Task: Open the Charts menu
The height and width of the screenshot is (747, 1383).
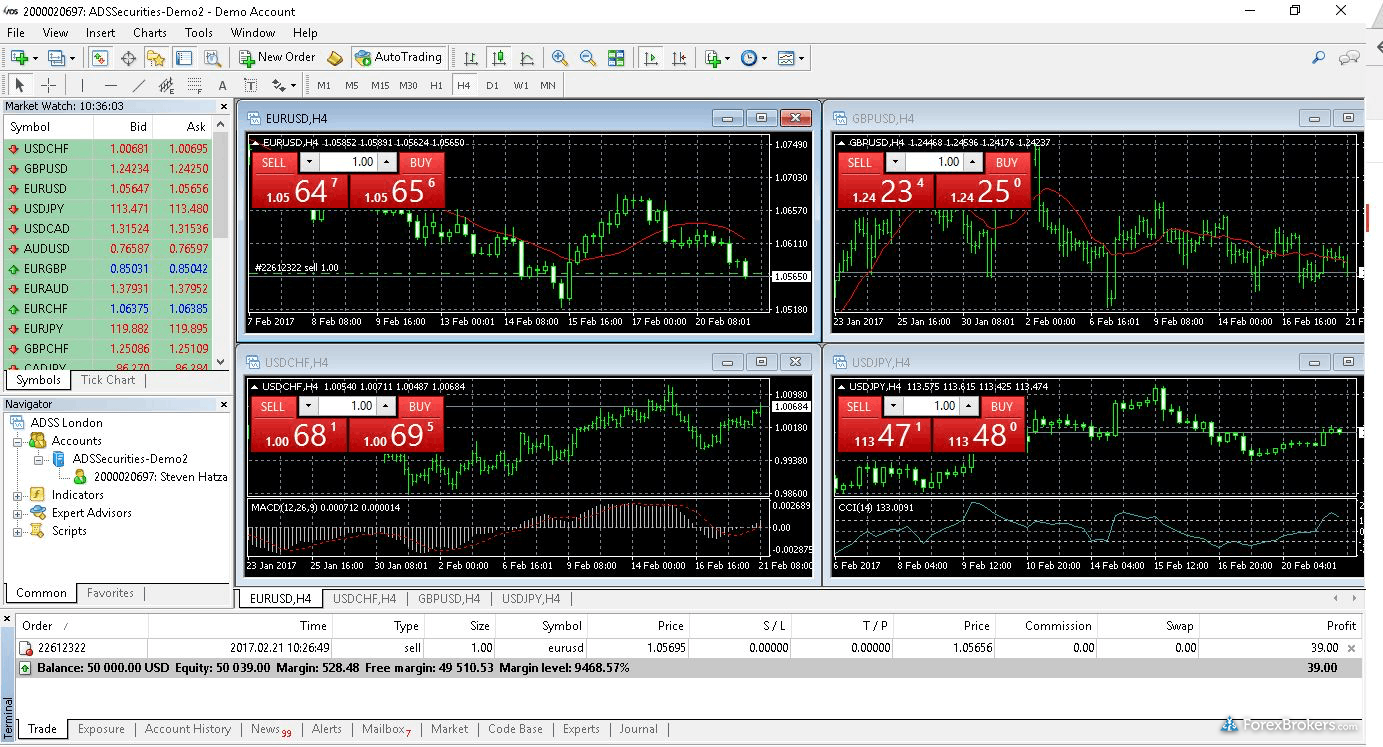Action: coord(150,32)
